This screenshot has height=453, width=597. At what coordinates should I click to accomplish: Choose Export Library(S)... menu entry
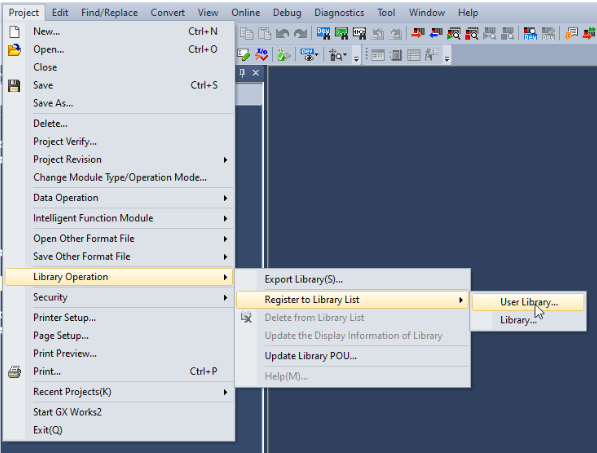point(353,279)
